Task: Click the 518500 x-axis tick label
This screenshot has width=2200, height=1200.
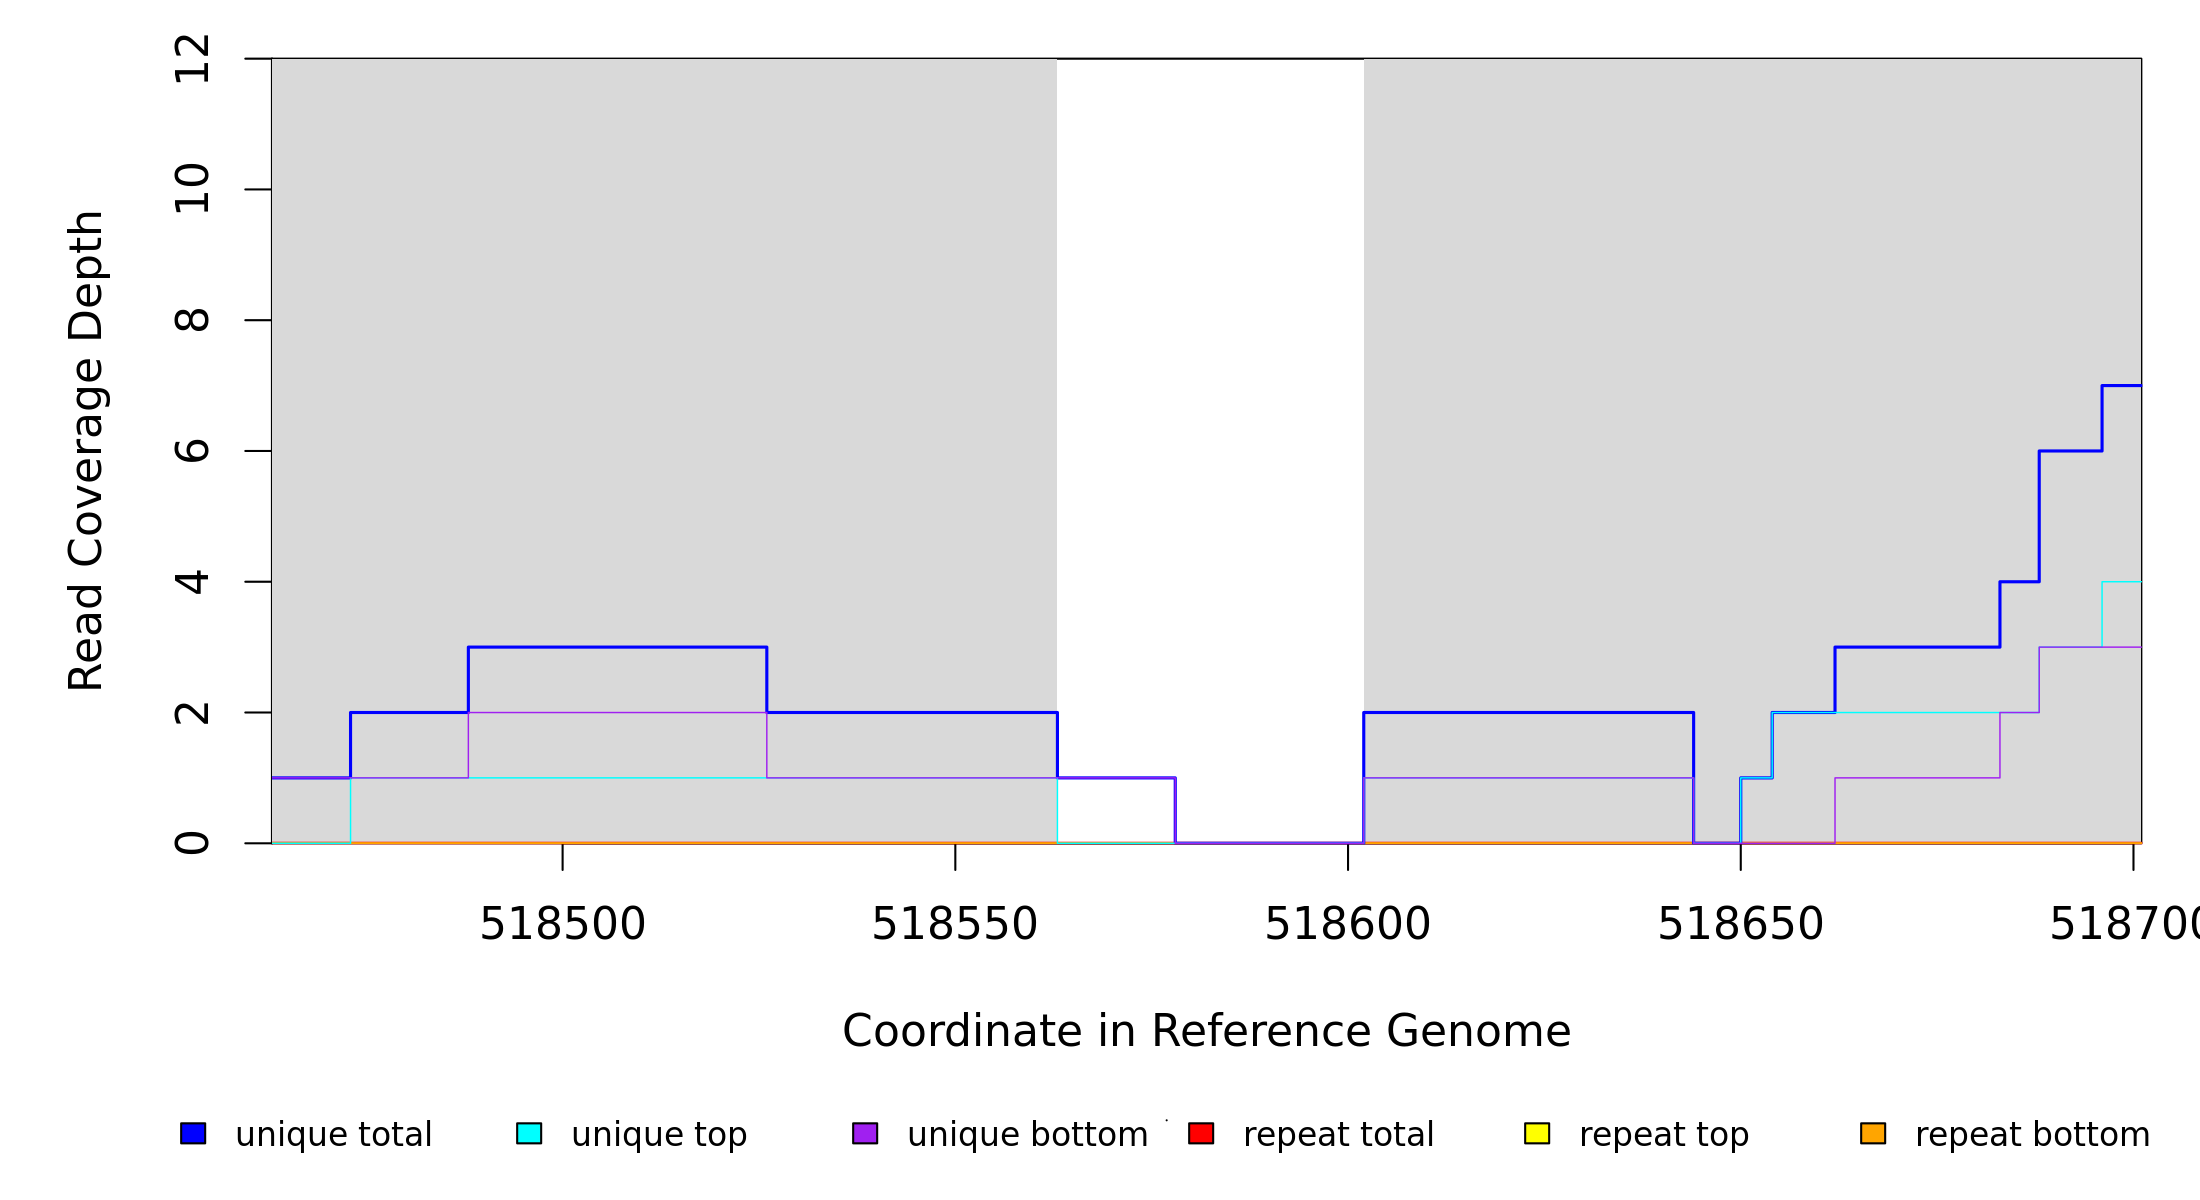Action: (x=562, y=924)
